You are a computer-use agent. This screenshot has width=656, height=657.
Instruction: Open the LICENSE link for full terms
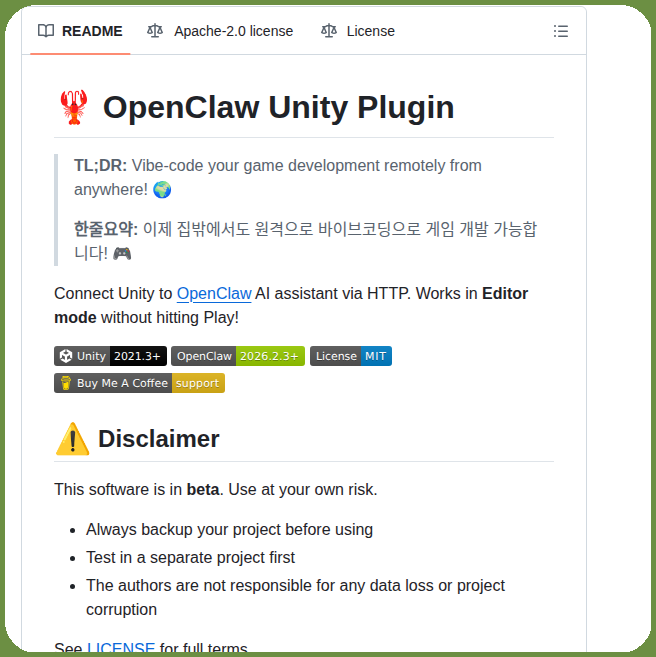[x=121, y=648]
